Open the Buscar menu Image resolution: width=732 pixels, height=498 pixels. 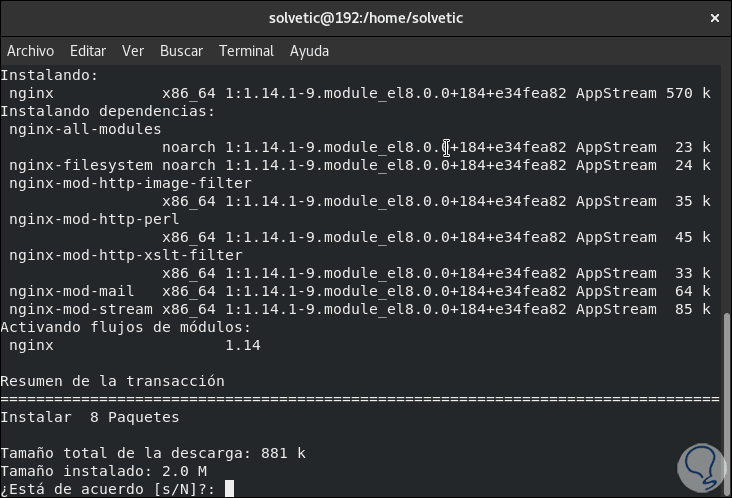(181, 51)
